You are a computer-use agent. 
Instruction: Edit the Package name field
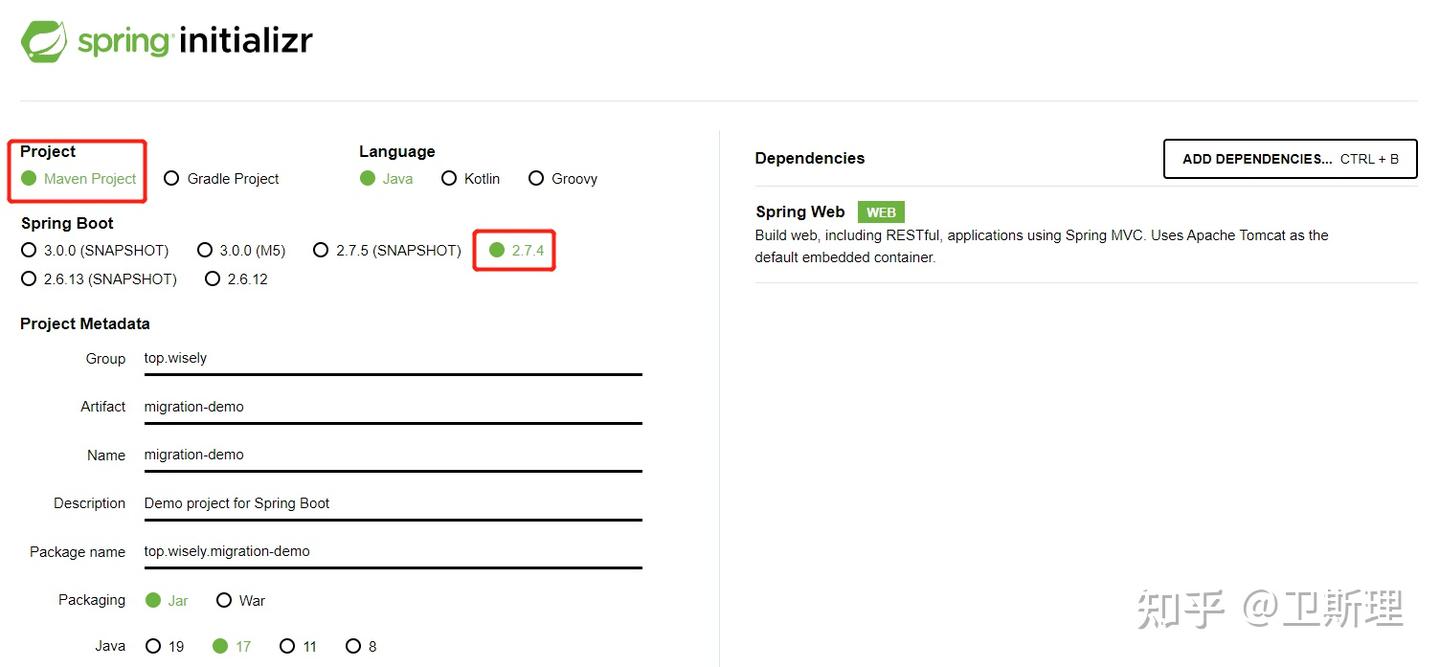pyautogui.click(x=392, y=552)
